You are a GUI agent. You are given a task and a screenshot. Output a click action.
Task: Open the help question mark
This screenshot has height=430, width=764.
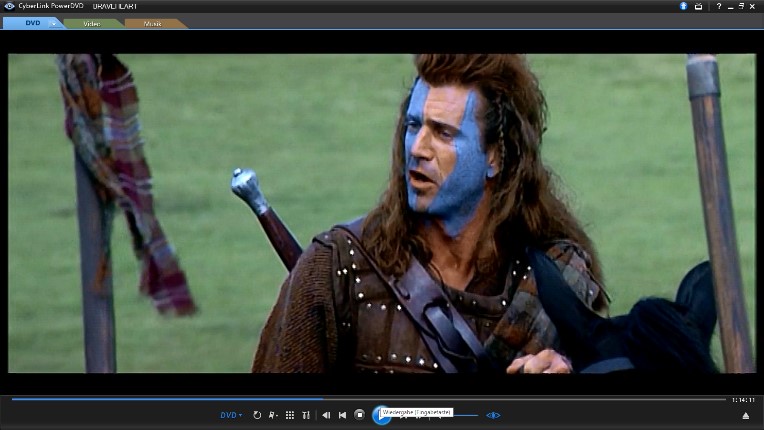point(718,6)
